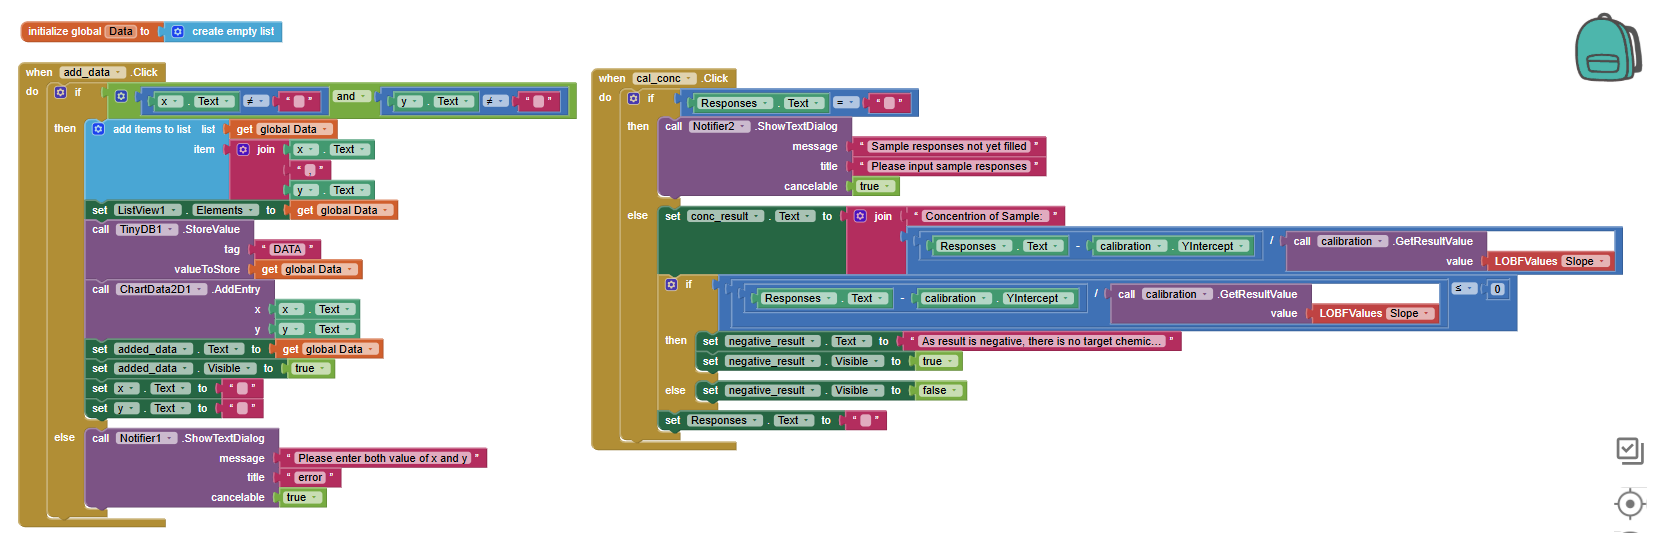Click mutator gear on the nested if block in cal_conc
The width and height of the screenshot is (1661, 533).
click(x=671, y=284)
